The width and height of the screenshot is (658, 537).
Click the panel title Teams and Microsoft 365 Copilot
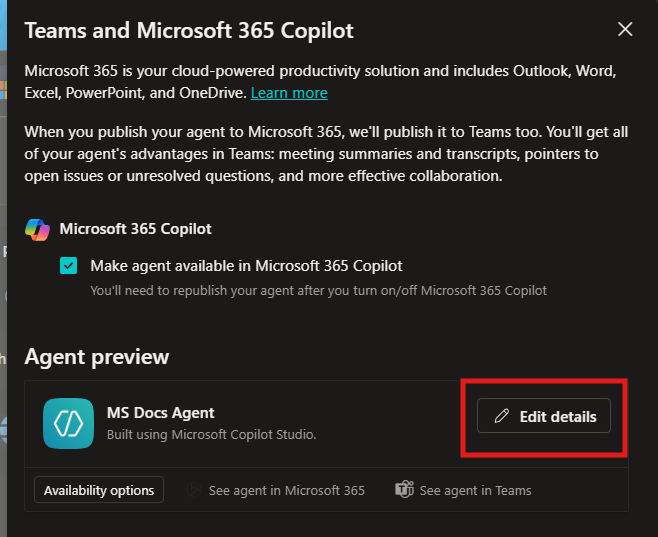[189, 31]
